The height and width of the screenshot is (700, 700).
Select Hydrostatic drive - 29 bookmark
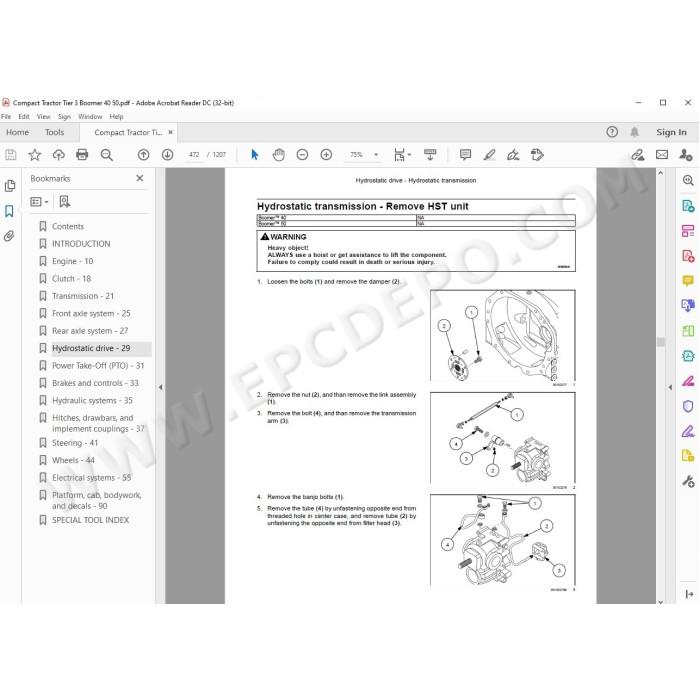[x=91, y=348]
